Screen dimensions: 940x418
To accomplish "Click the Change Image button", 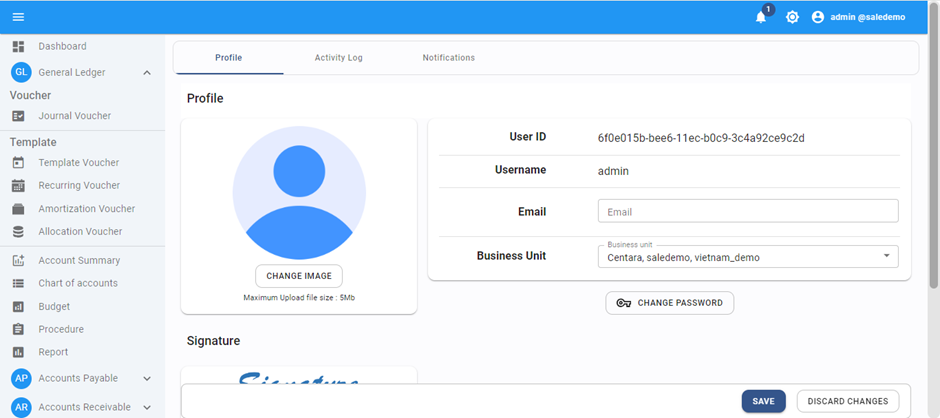I will (299, 276).
